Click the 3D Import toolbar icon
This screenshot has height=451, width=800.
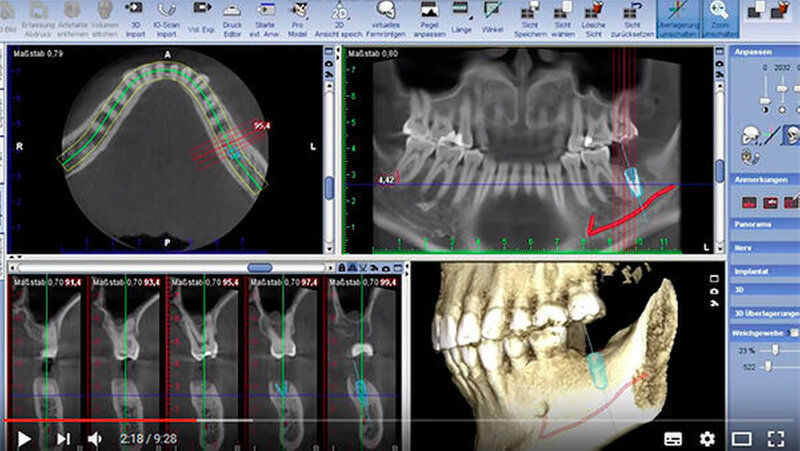[x=136, y=13]
